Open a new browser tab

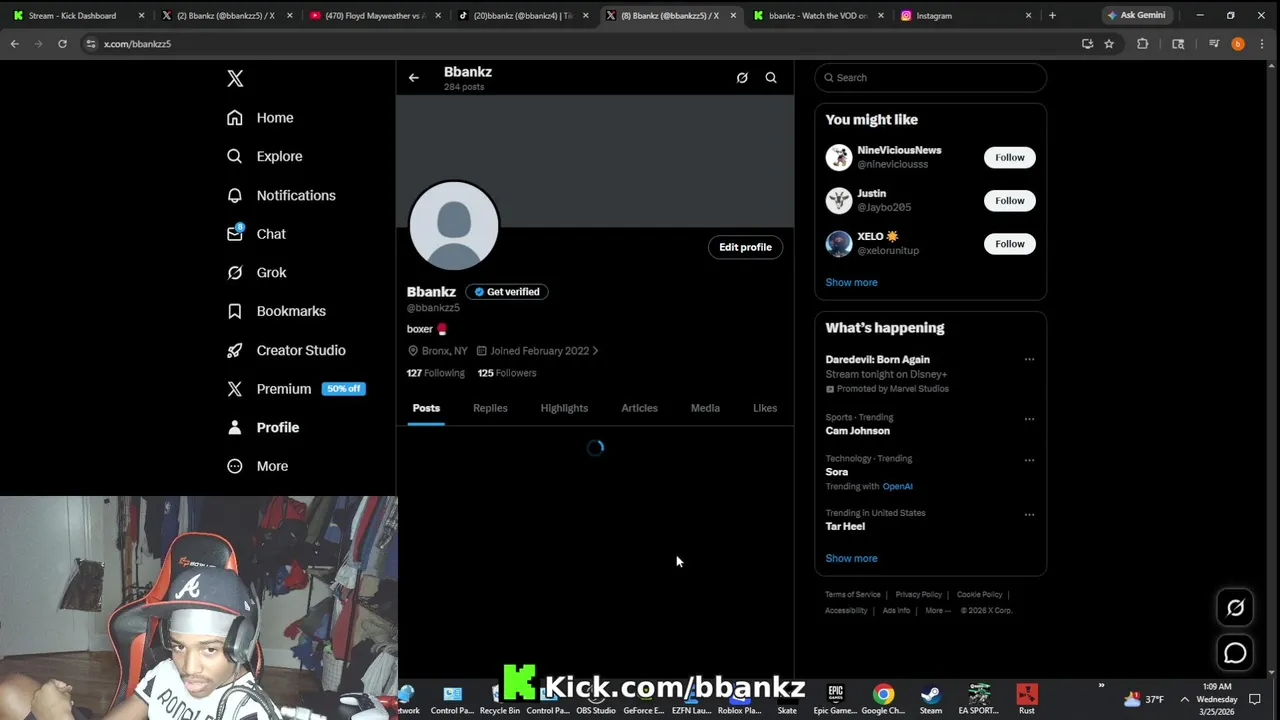(1052, 15)
